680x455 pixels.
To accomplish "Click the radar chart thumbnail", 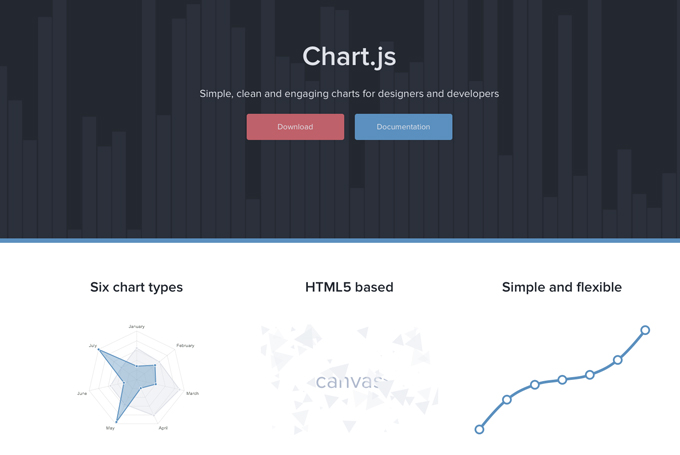I will coord(137,377).
